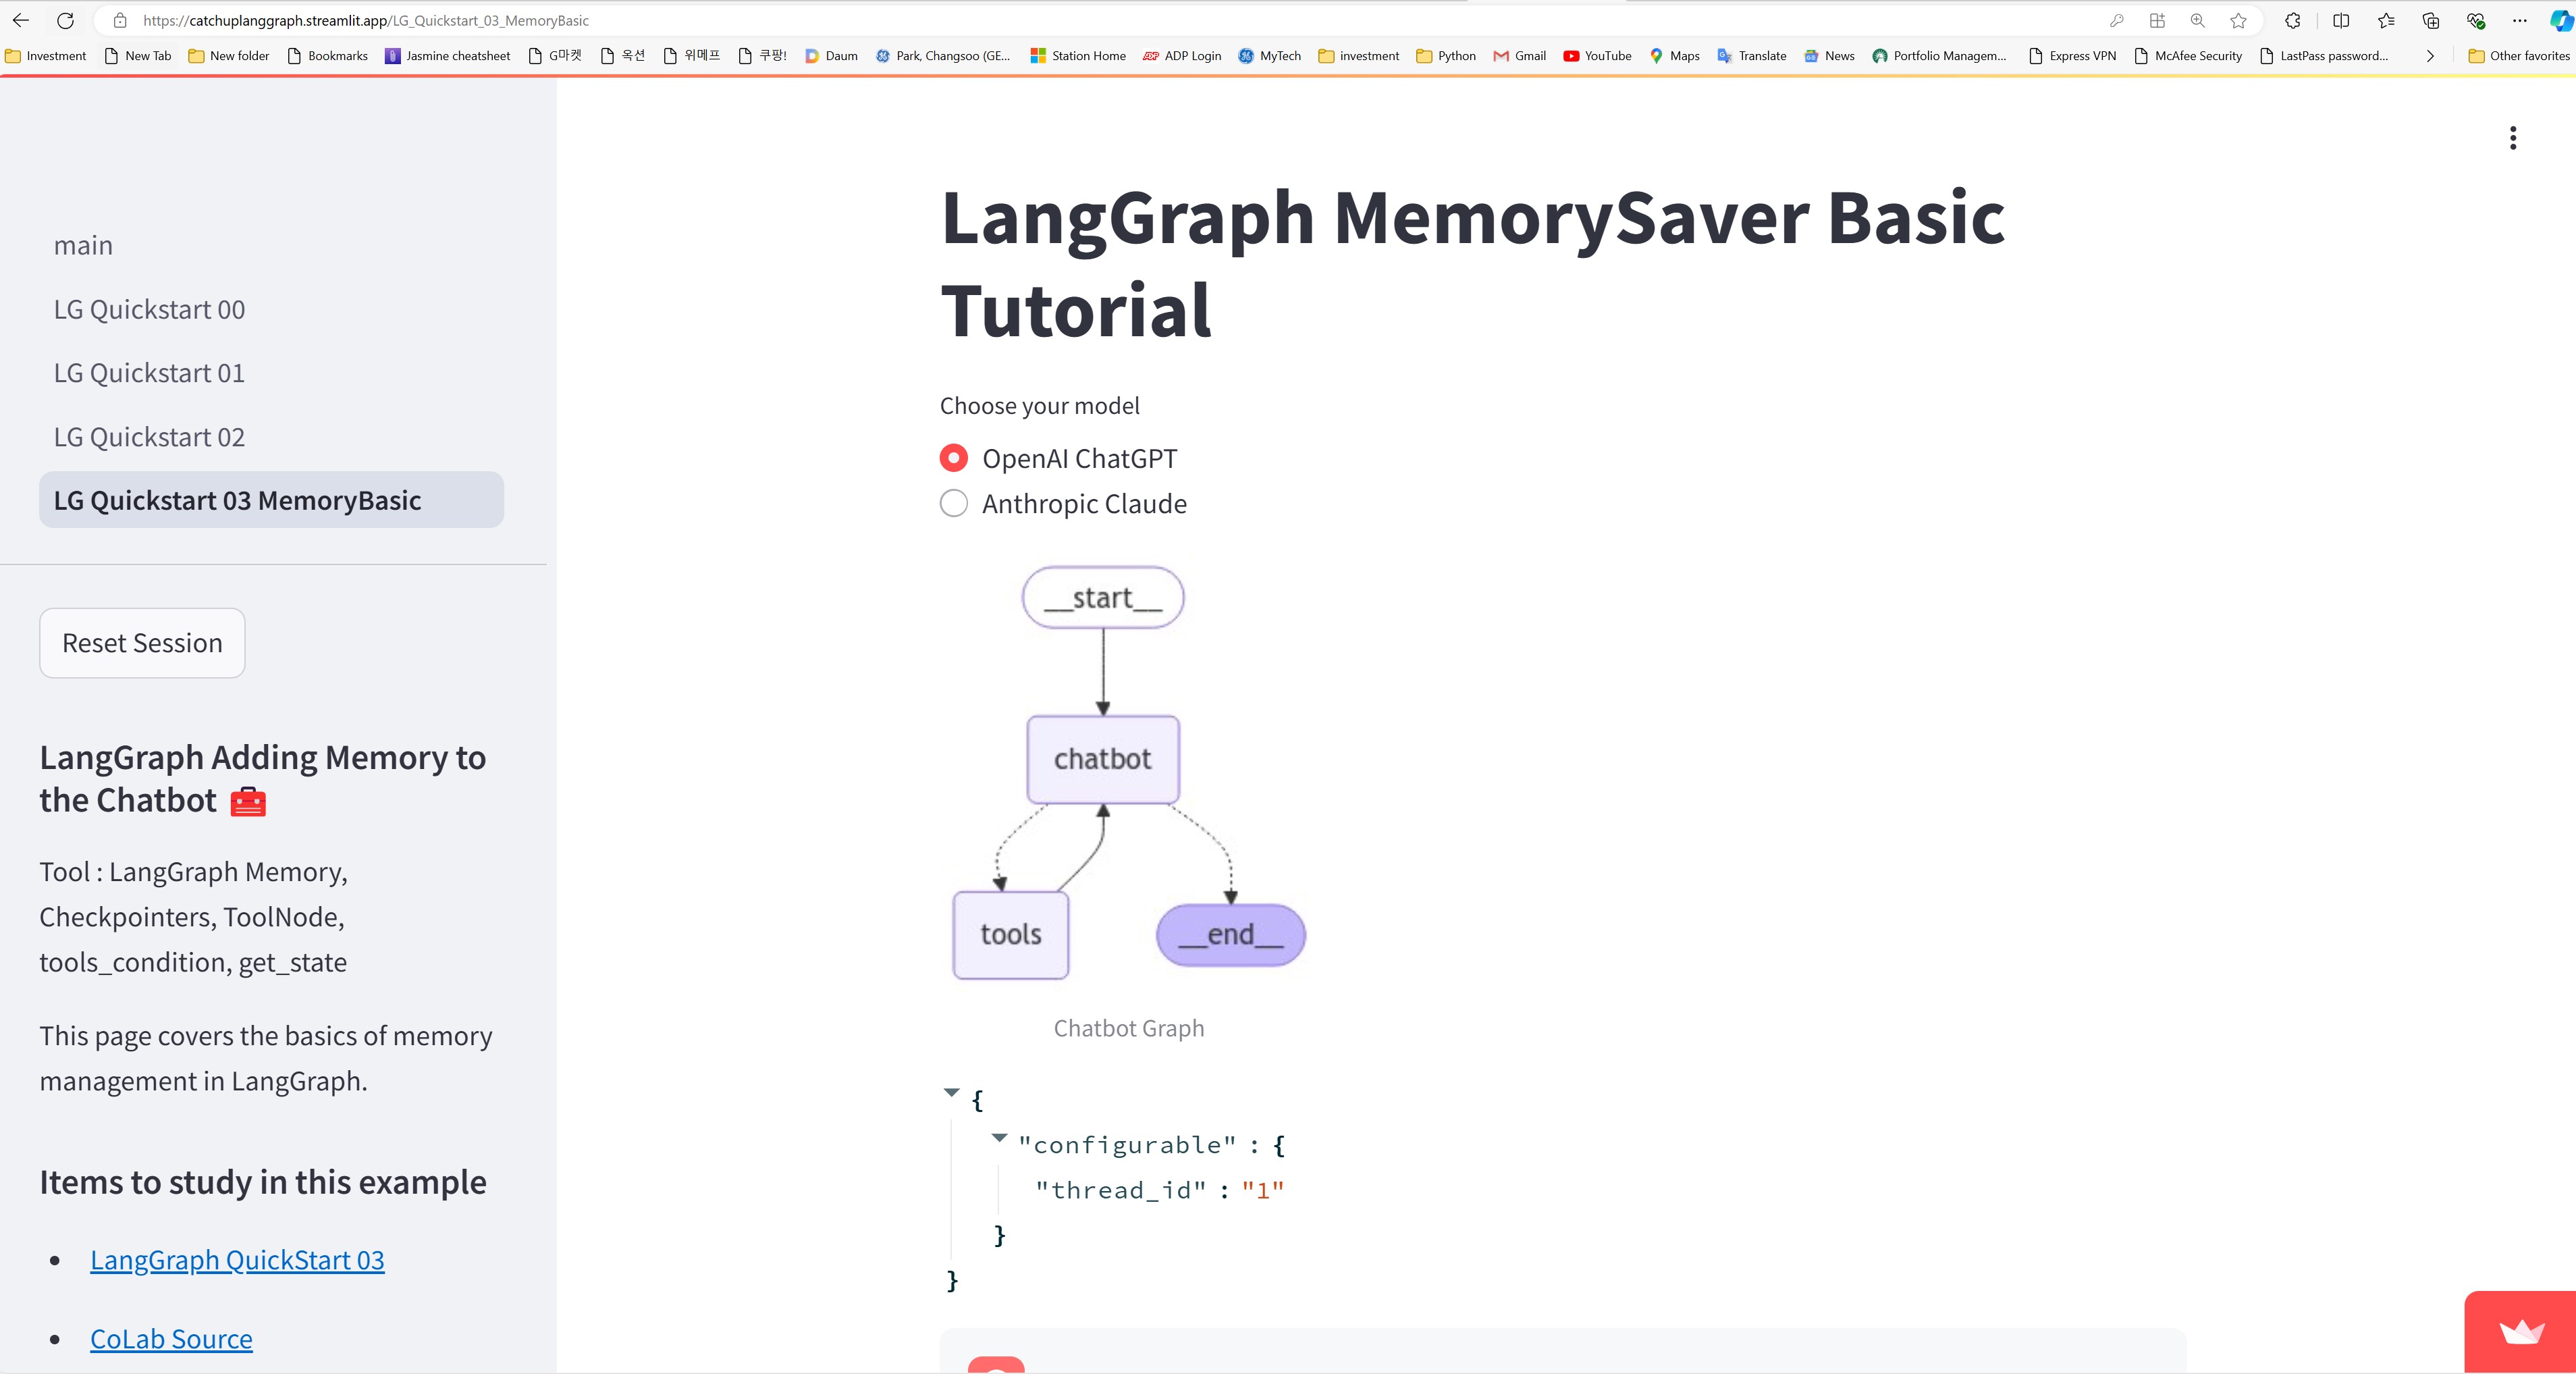Click the browser refresh icon
The image size is (2576, 1374).
coord(65,20)
